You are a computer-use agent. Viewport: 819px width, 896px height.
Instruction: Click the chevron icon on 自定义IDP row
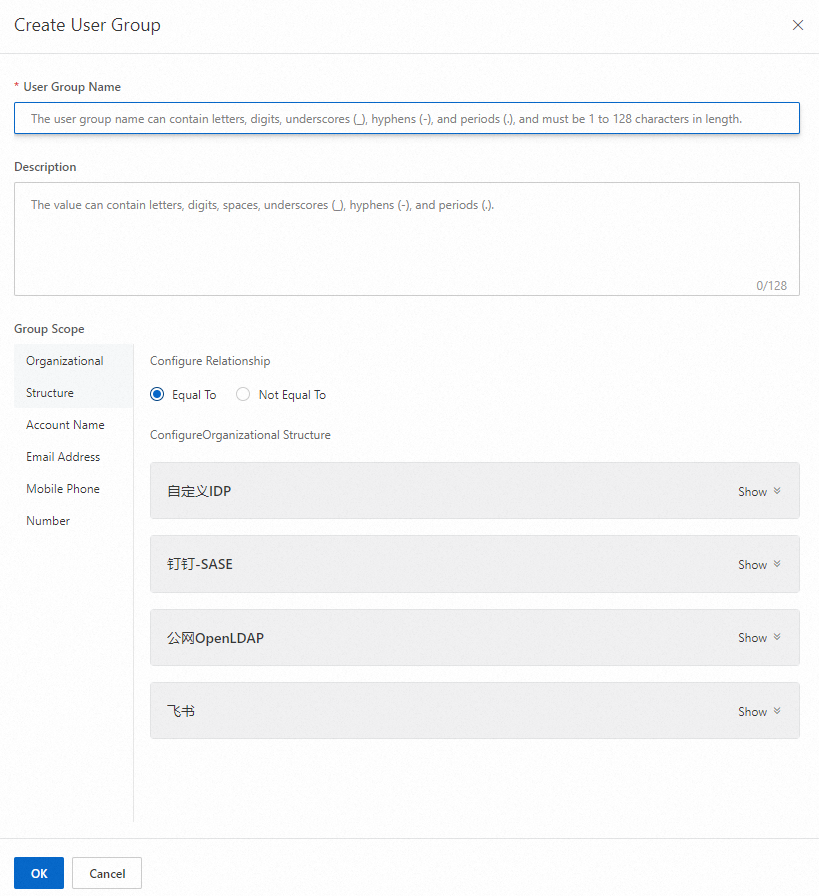click(x=777, y=491)
